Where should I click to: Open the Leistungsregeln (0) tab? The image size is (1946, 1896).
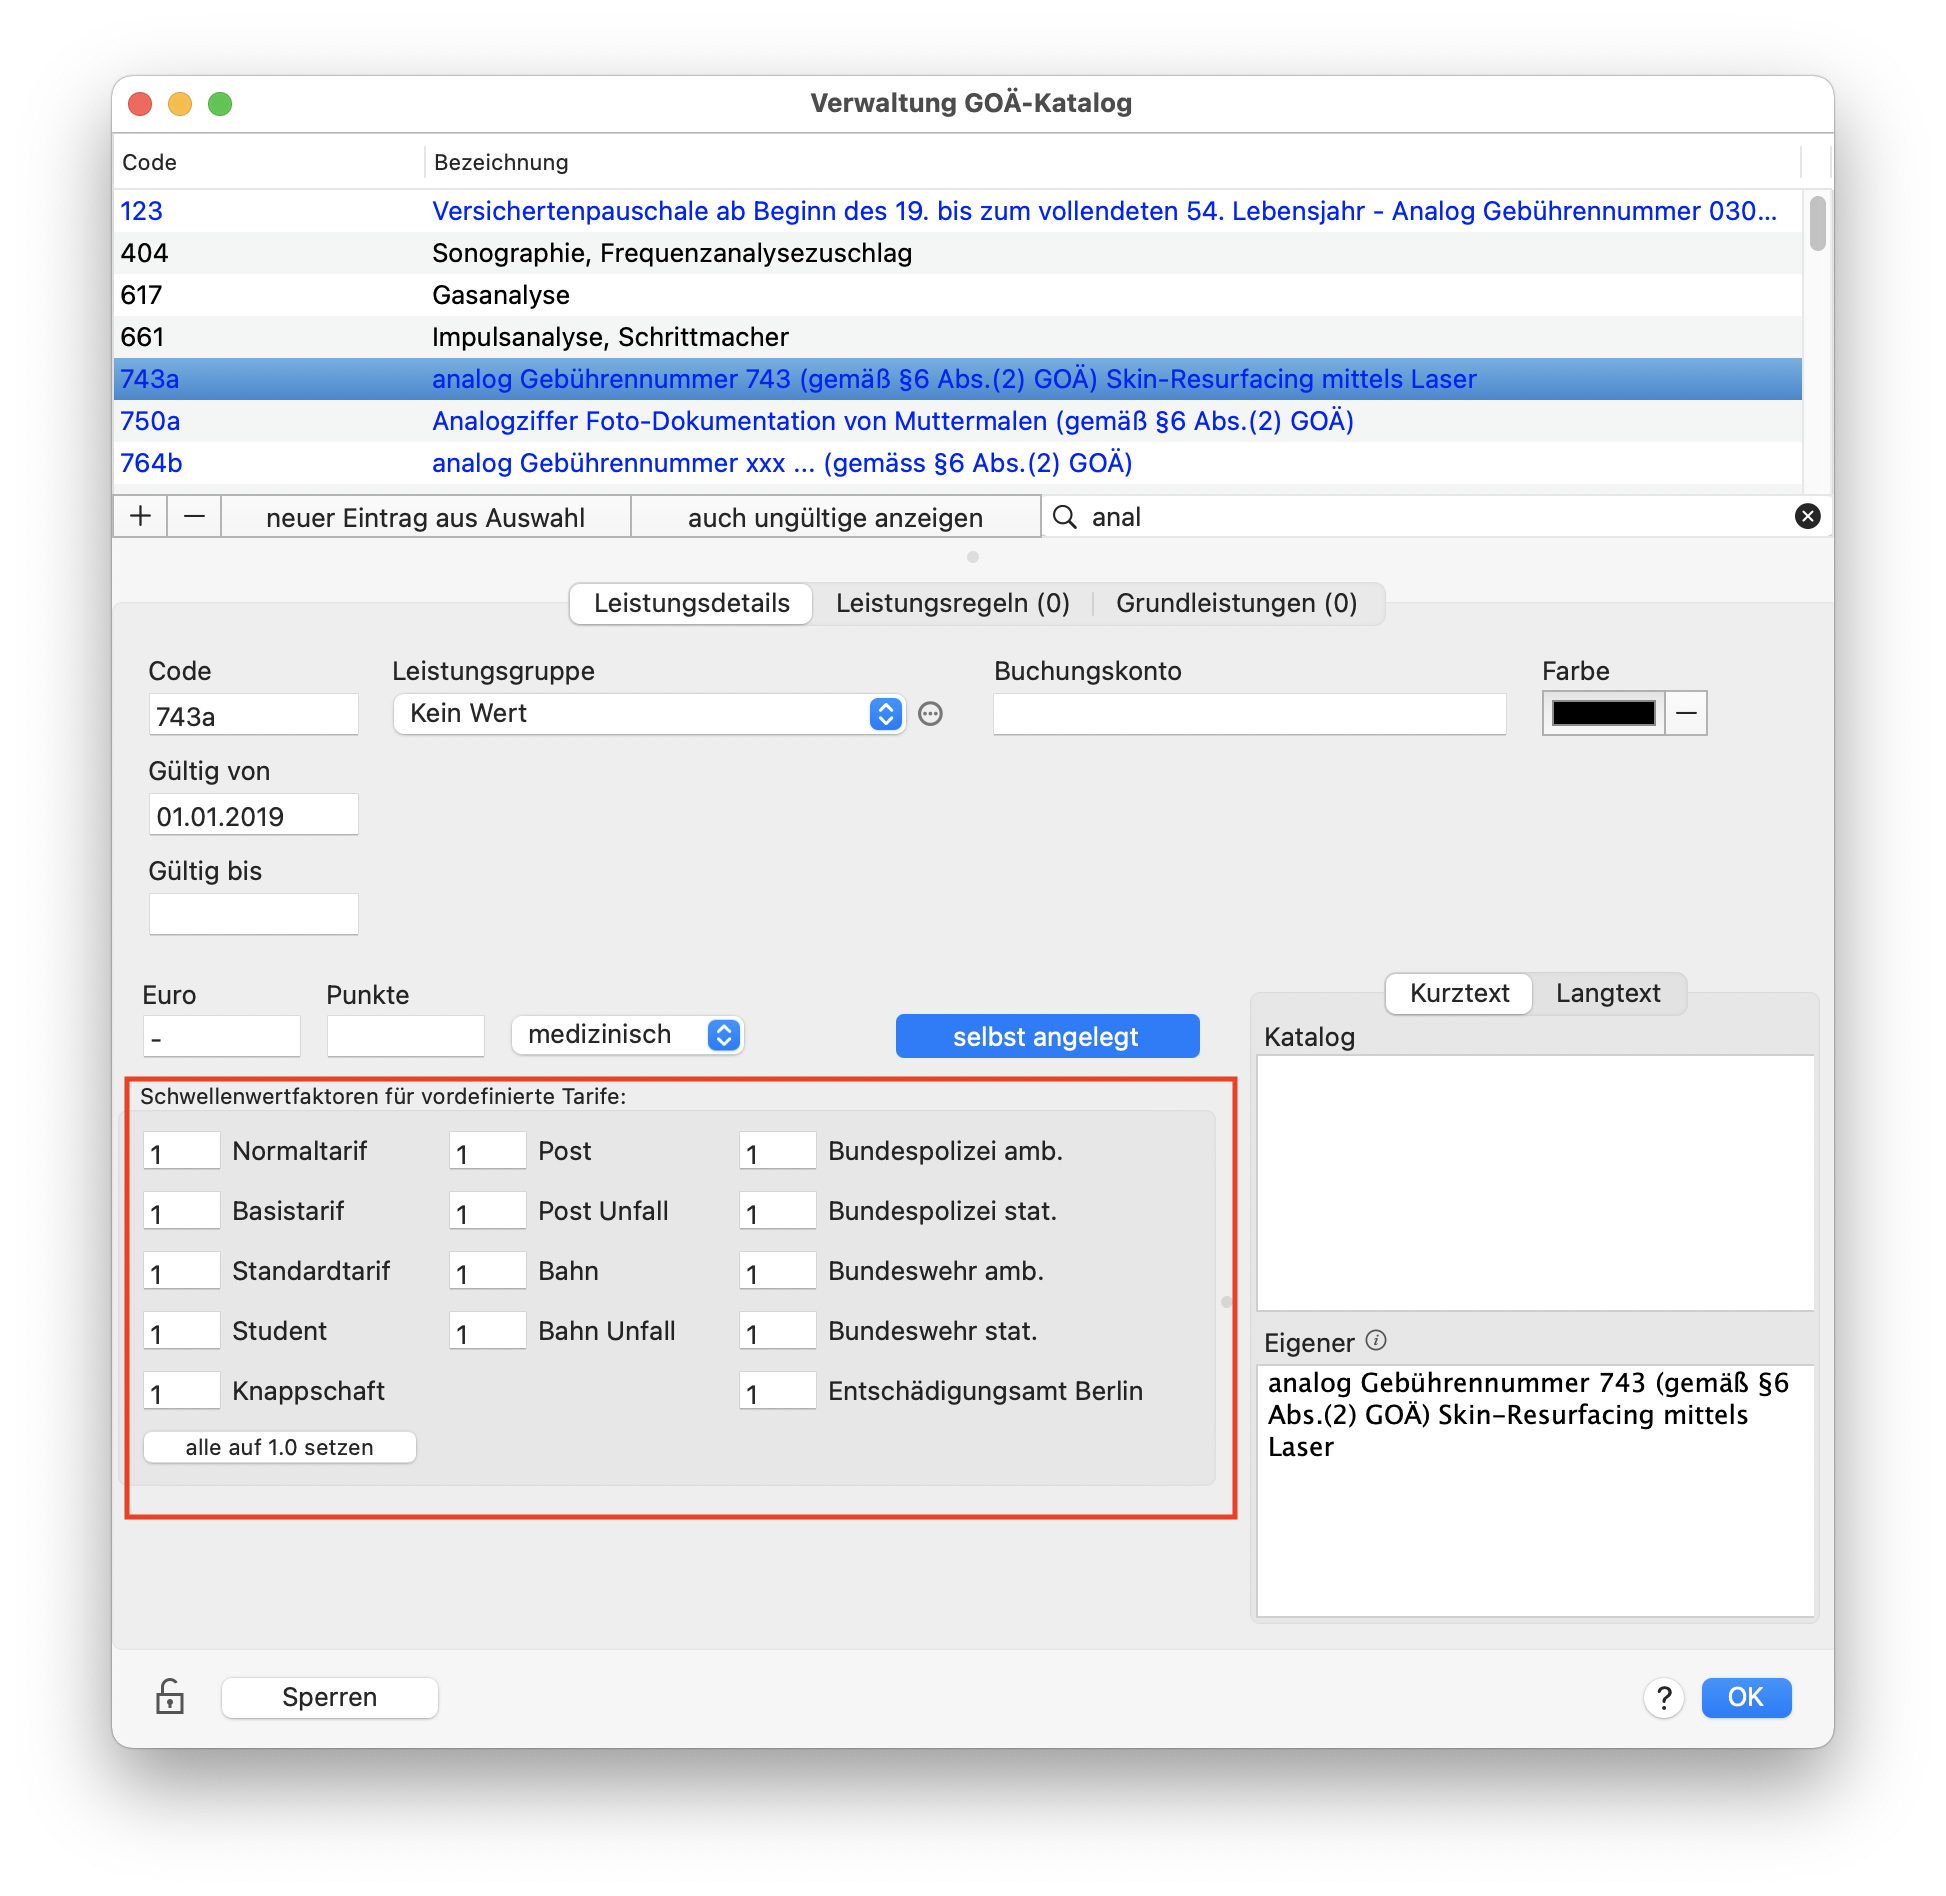click(952, 603)
